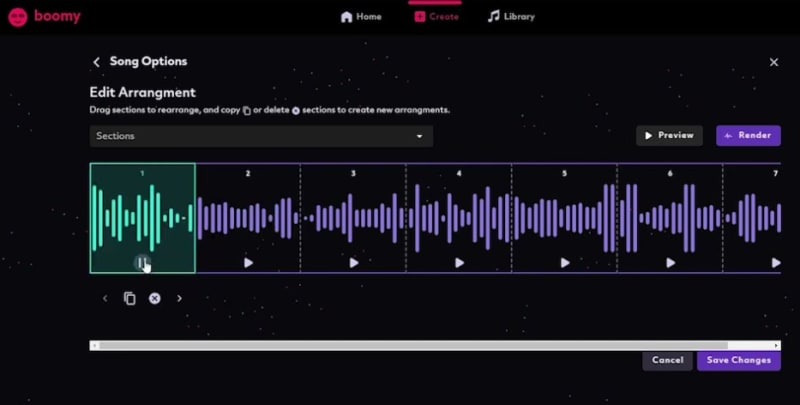The height and width of the screenshot is (405, 800).
Task: Click the Preview button
Action: 669,136
